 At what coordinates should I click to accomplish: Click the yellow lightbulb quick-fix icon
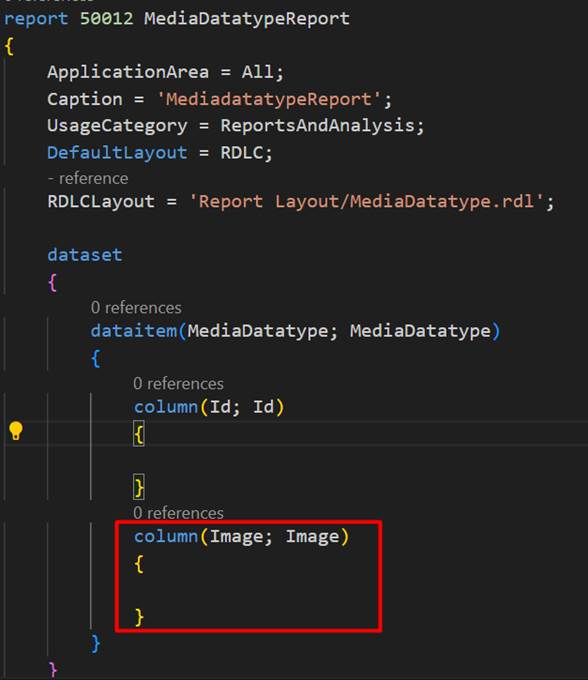[x=16, y=431]
